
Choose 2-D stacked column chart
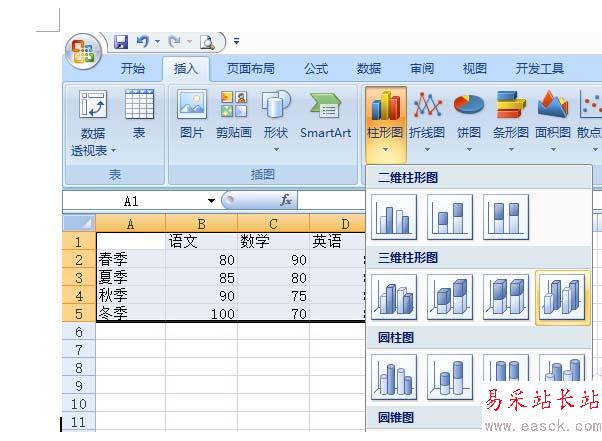450,217
